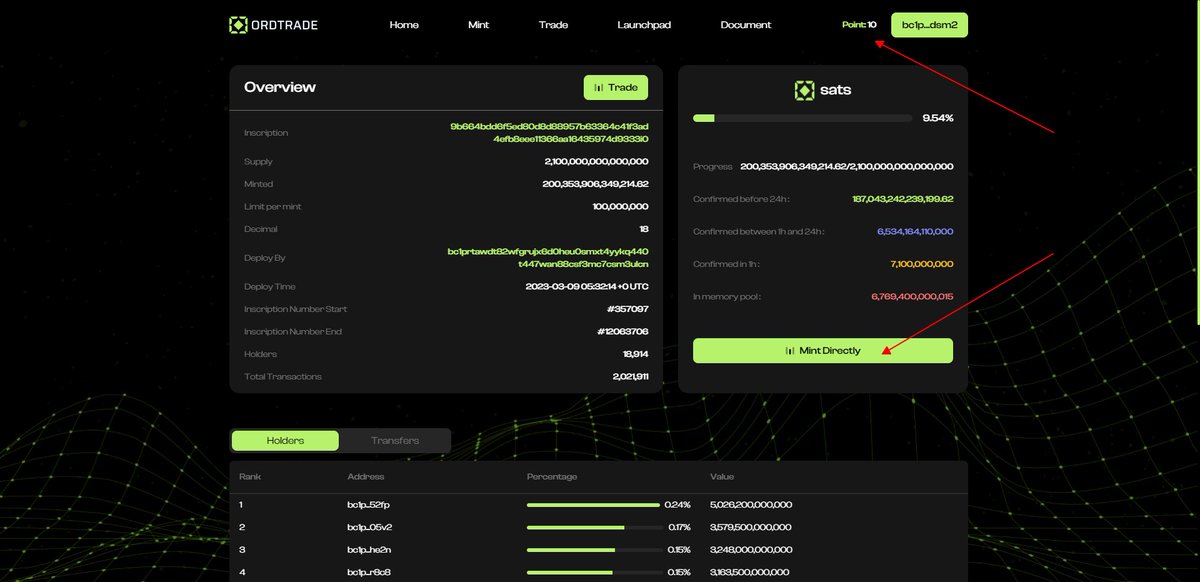Open the inscription ID link 9b664bdd...
Viewport: 1200px width, 582px height.
click(x=549, y=133)
